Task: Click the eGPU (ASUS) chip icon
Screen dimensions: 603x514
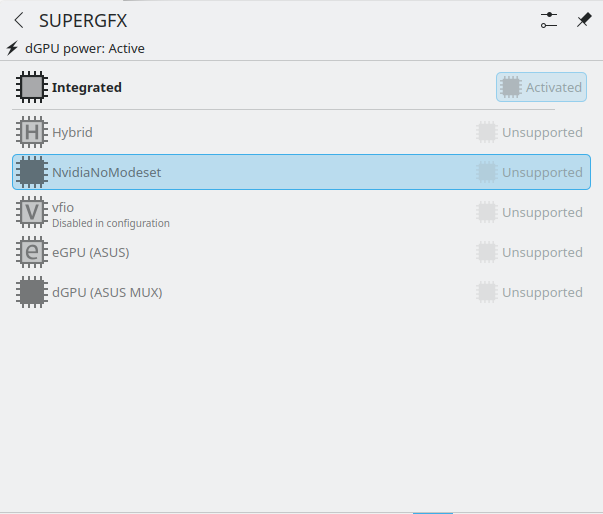Action: click(x=32, y=252)
